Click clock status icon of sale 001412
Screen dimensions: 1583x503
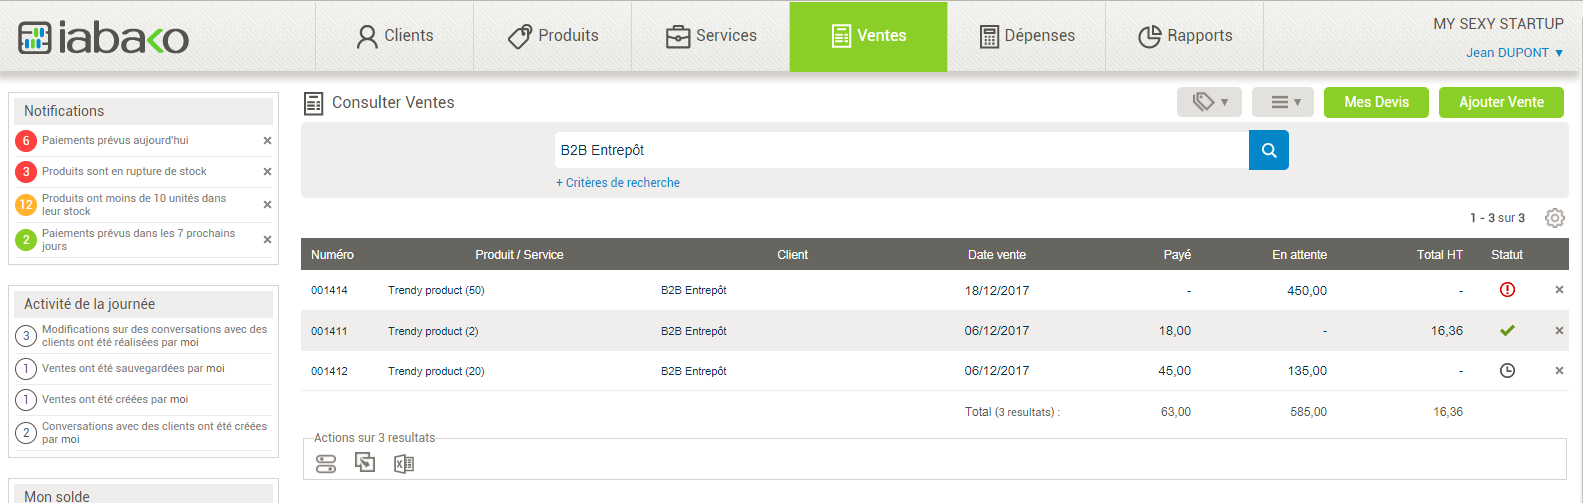point(1507,371)
